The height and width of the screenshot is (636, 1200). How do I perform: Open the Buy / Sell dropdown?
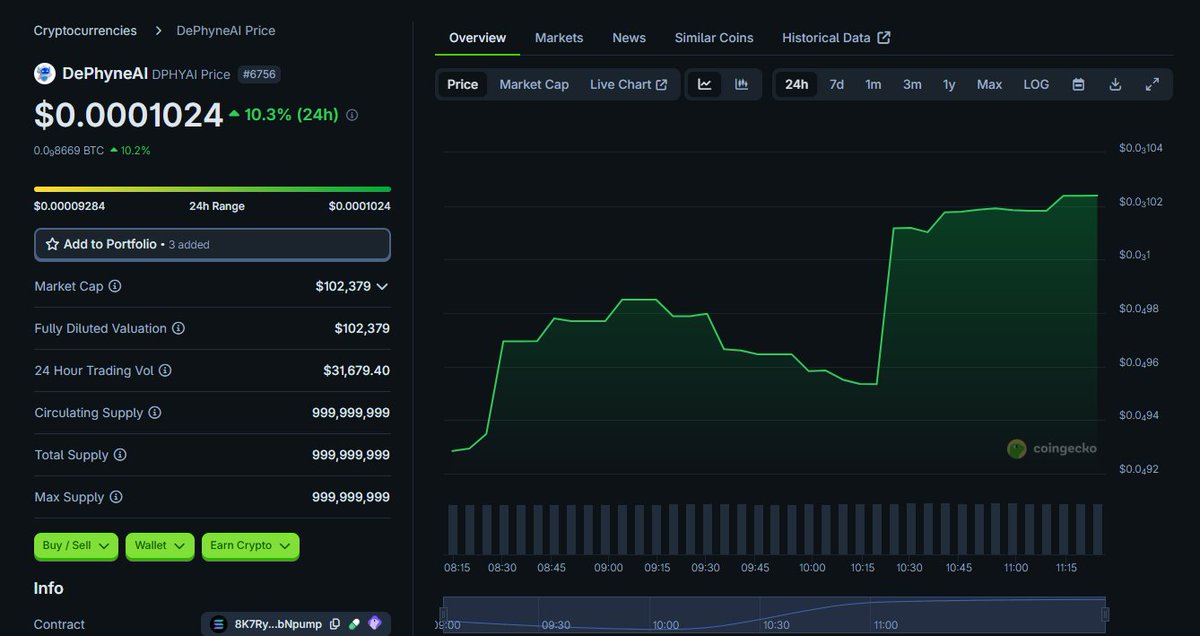(76, 545)
